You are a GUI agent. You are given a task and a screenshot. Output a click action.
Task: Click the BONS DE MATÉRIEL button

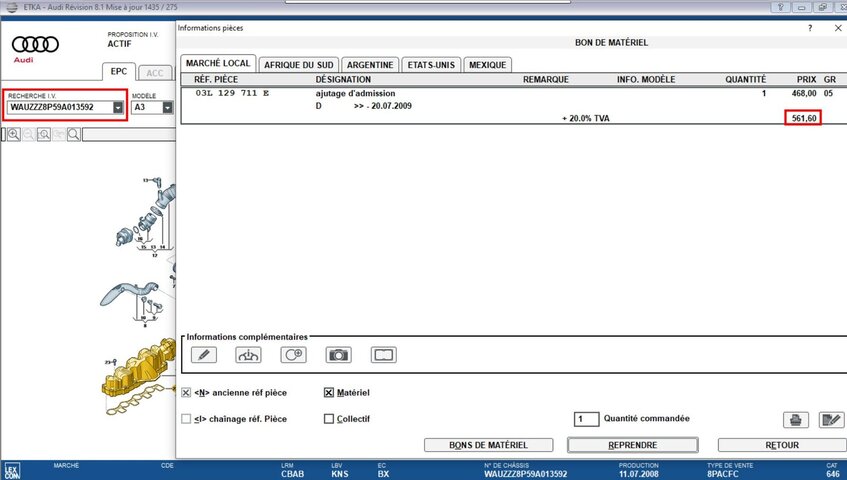[488, 445]
